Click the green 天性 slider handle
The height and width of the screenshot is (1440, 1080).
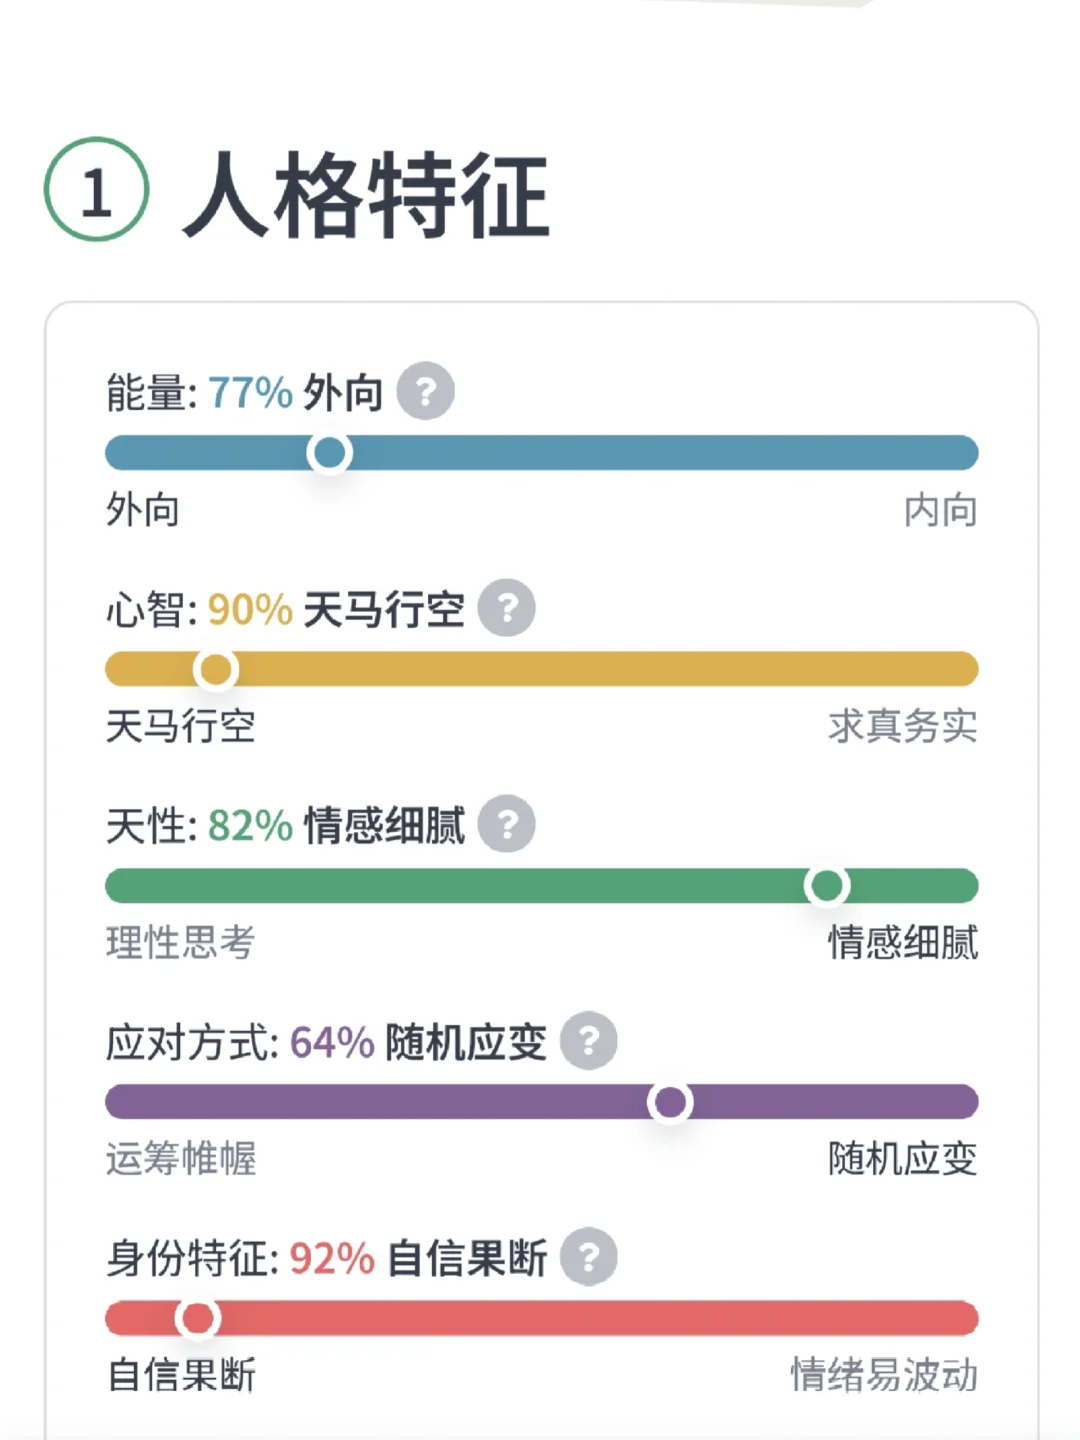coord(826,886)
